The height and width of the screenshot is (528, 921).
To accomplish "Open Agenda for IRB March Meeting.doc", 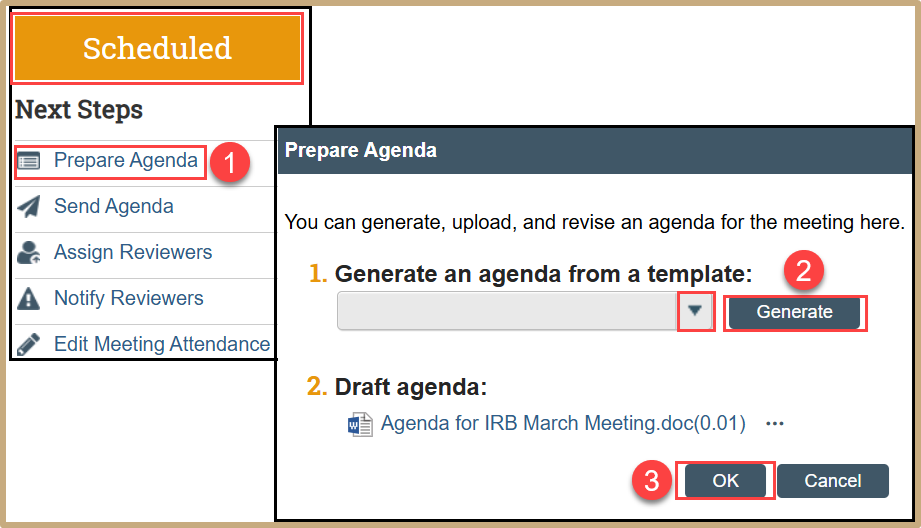I will pos(563,424).
